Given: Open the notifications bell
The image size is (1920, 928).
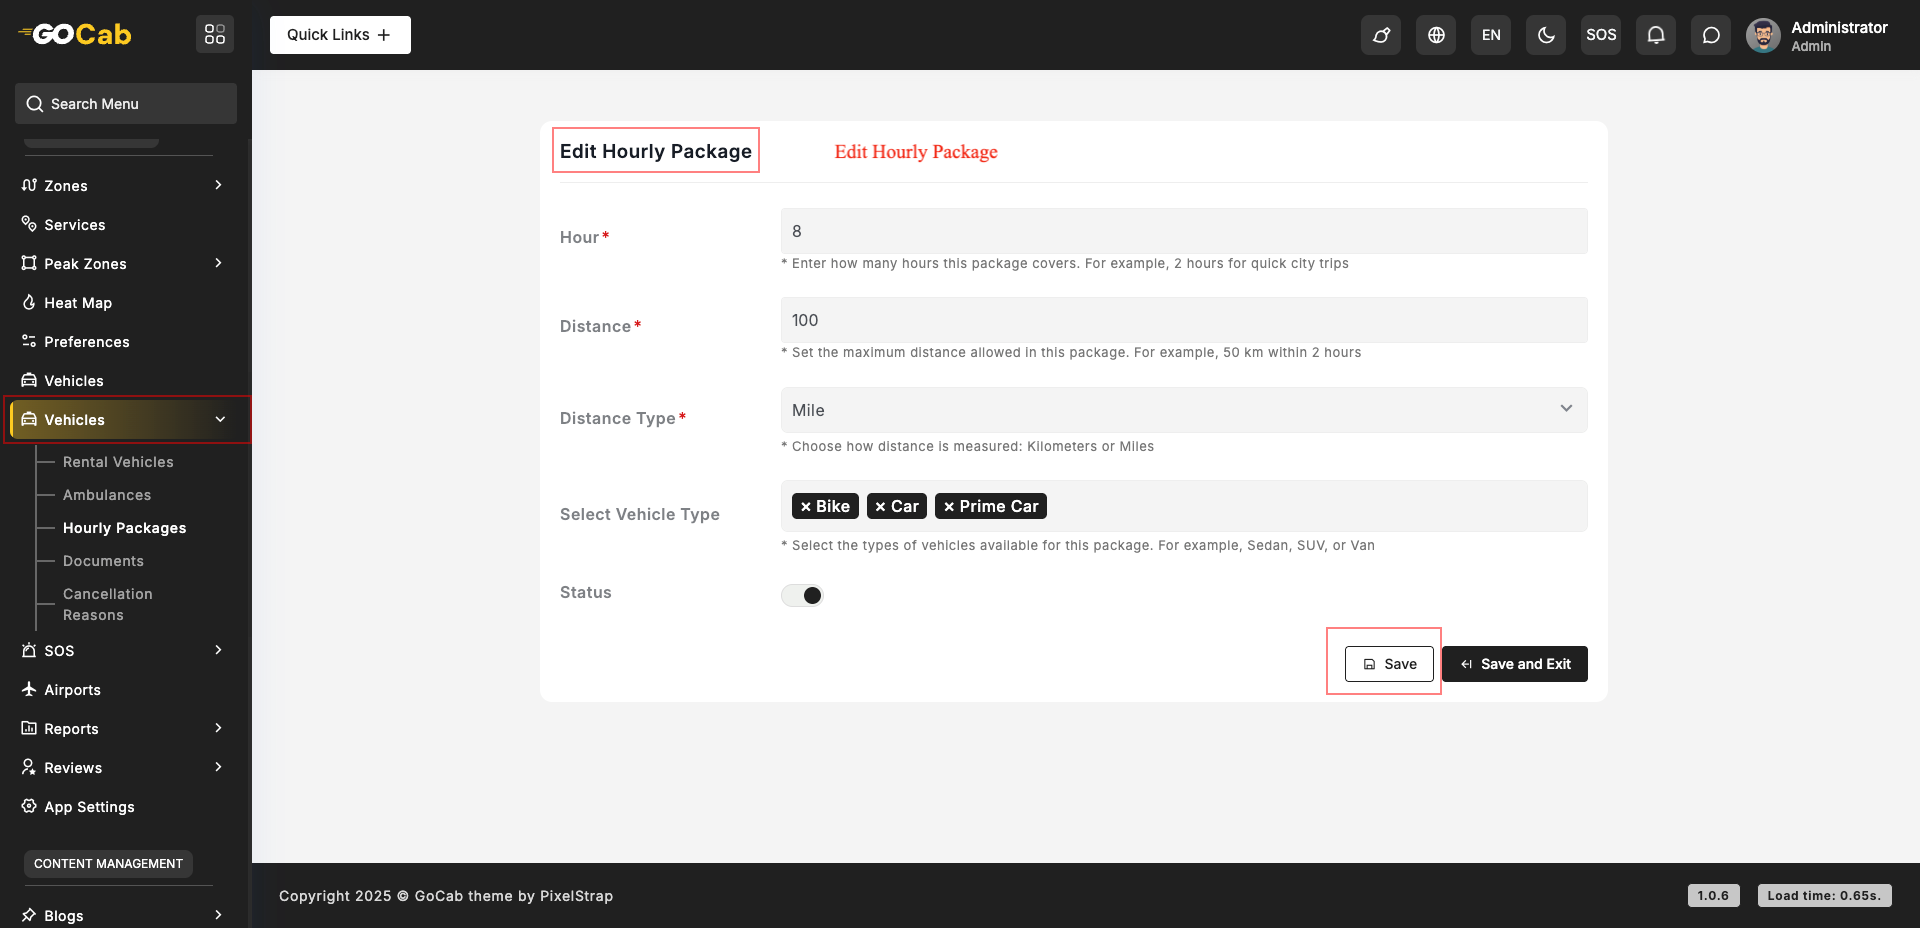Looking at the screenshot, I should point(1656,35).
